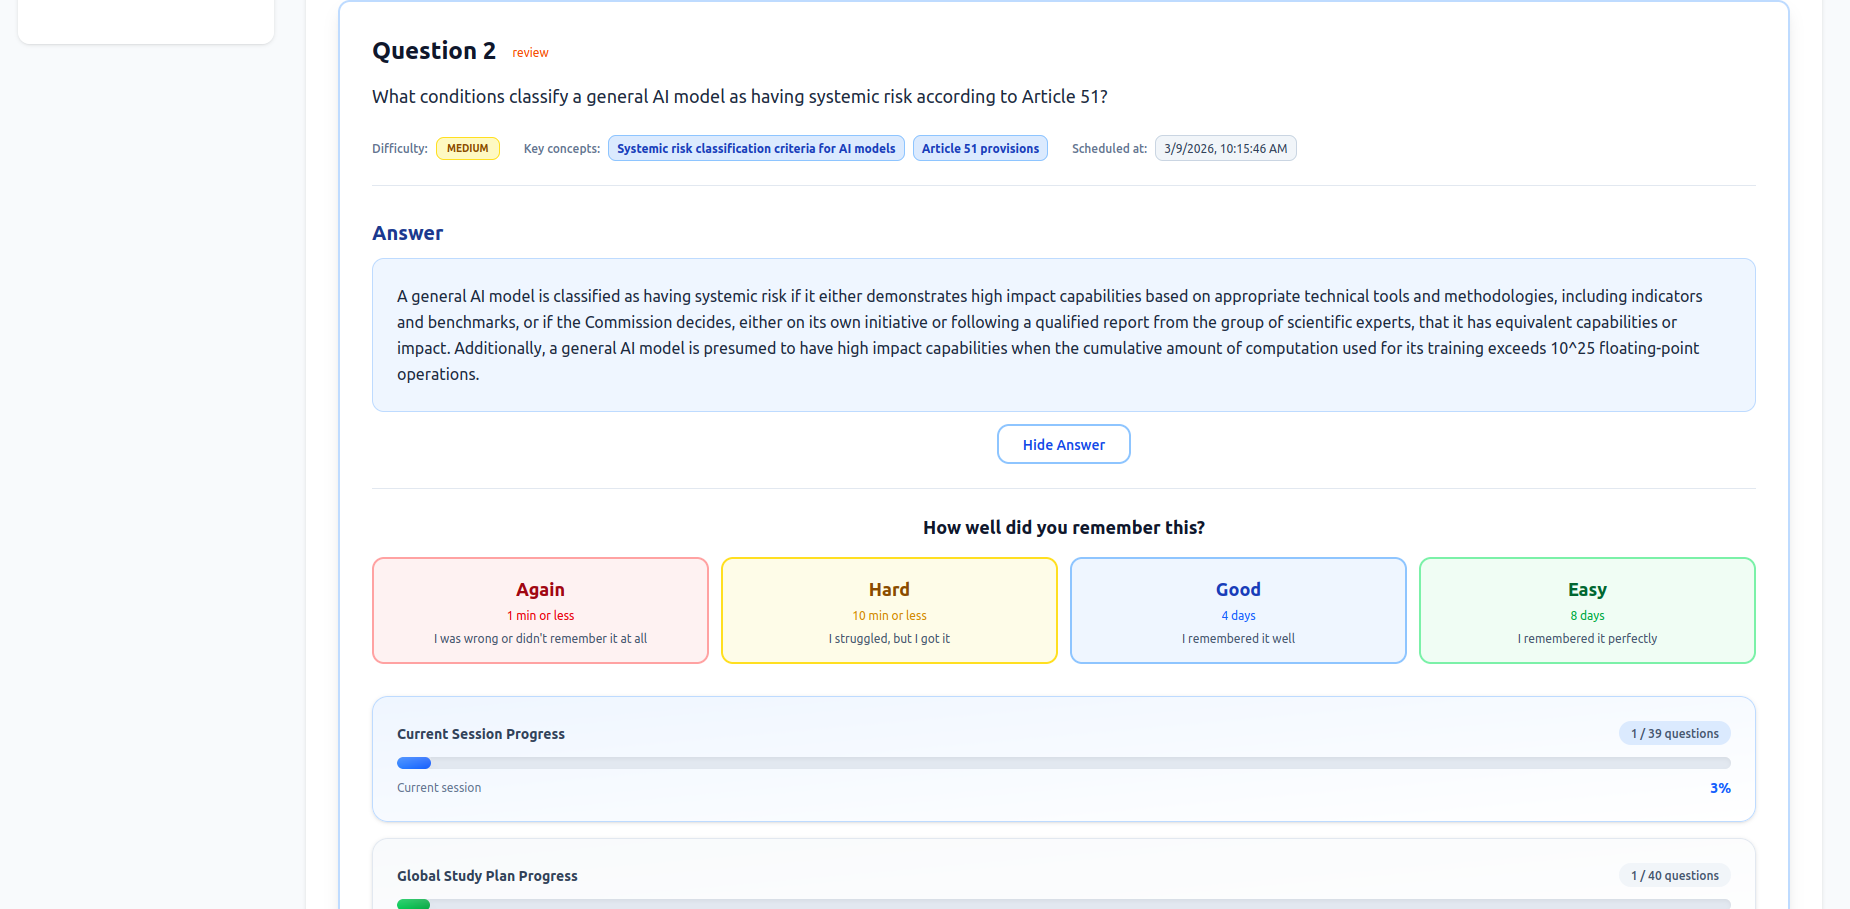
Task: Click the Global Study Plan progress bar
Action: point(1063,904)
